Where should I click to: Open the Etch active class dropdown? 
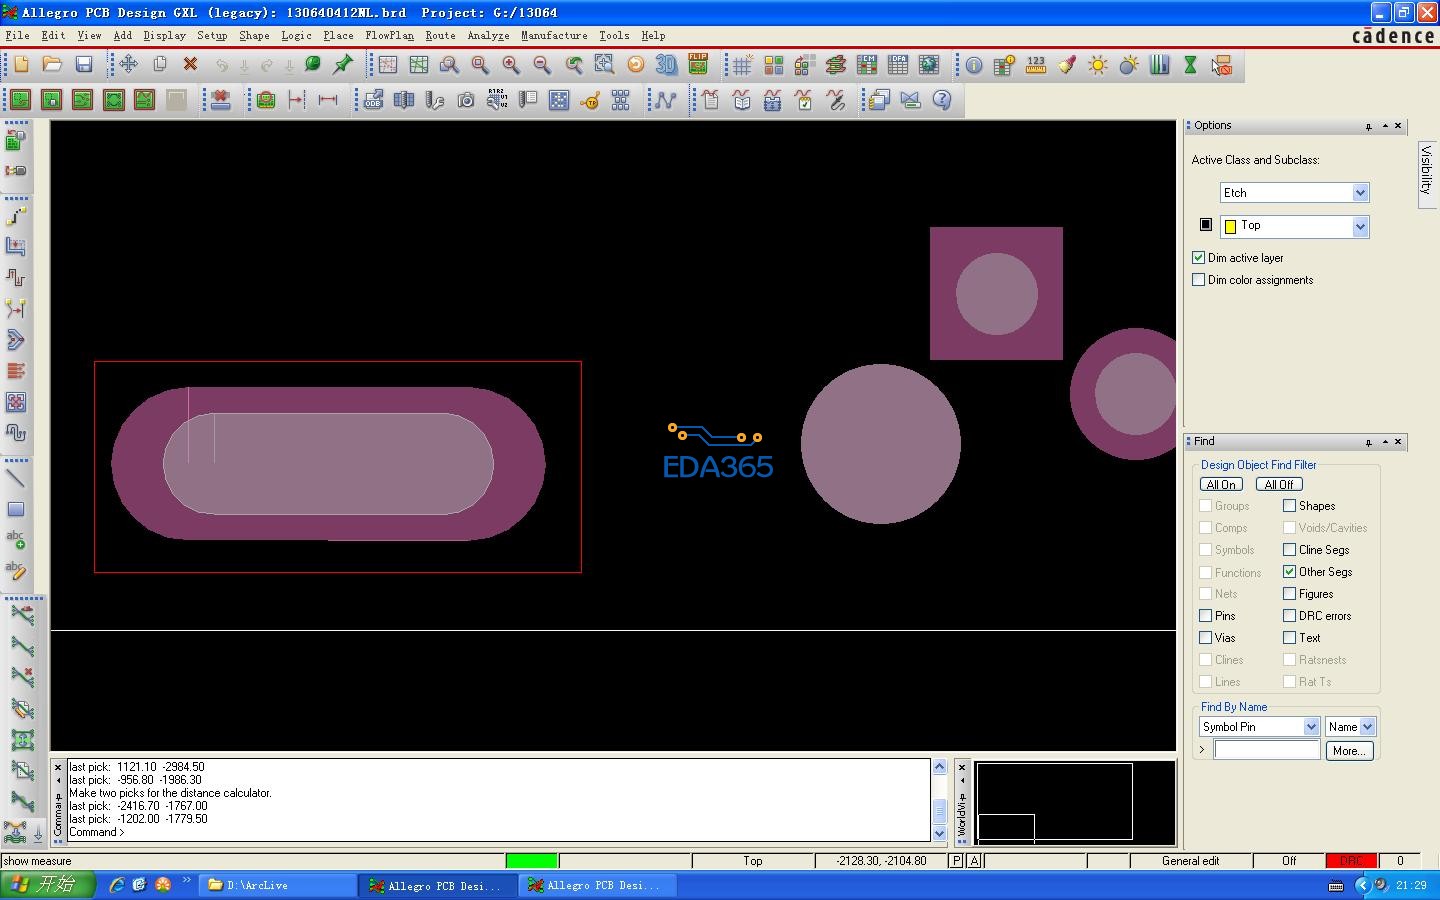1360,193
